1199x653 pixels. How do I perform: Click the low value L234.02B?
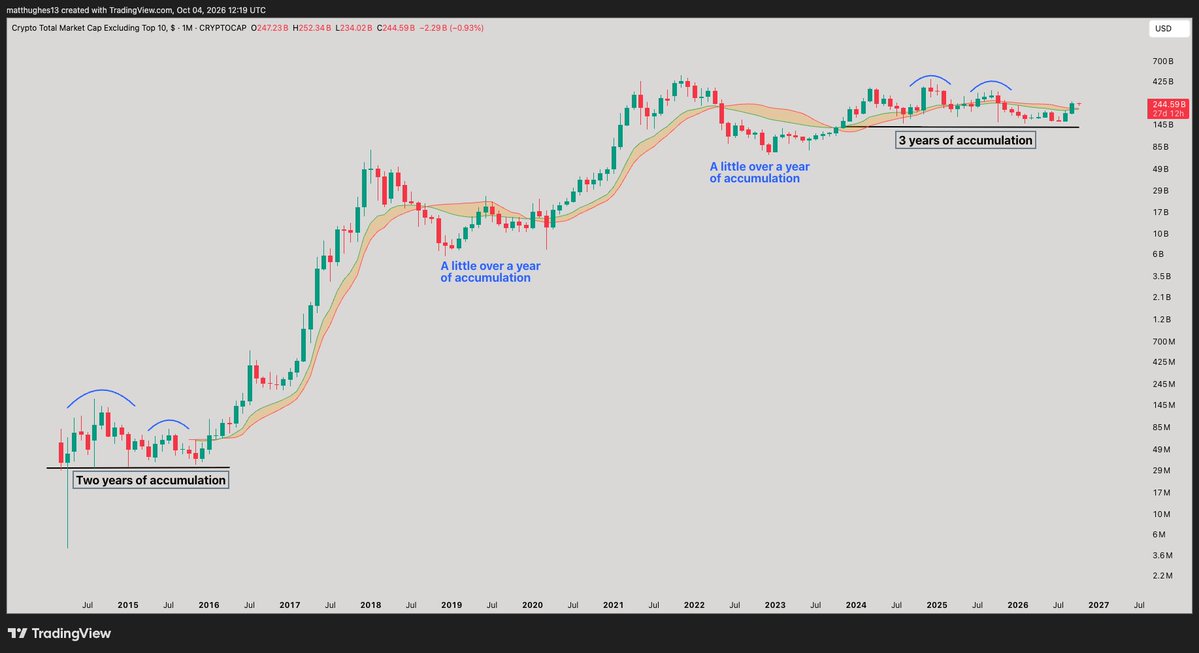354,28
